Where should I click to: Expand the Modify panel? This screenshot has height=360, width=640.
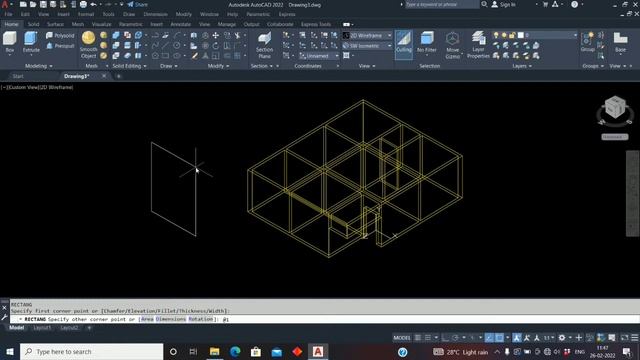click(x=218, y=66)
